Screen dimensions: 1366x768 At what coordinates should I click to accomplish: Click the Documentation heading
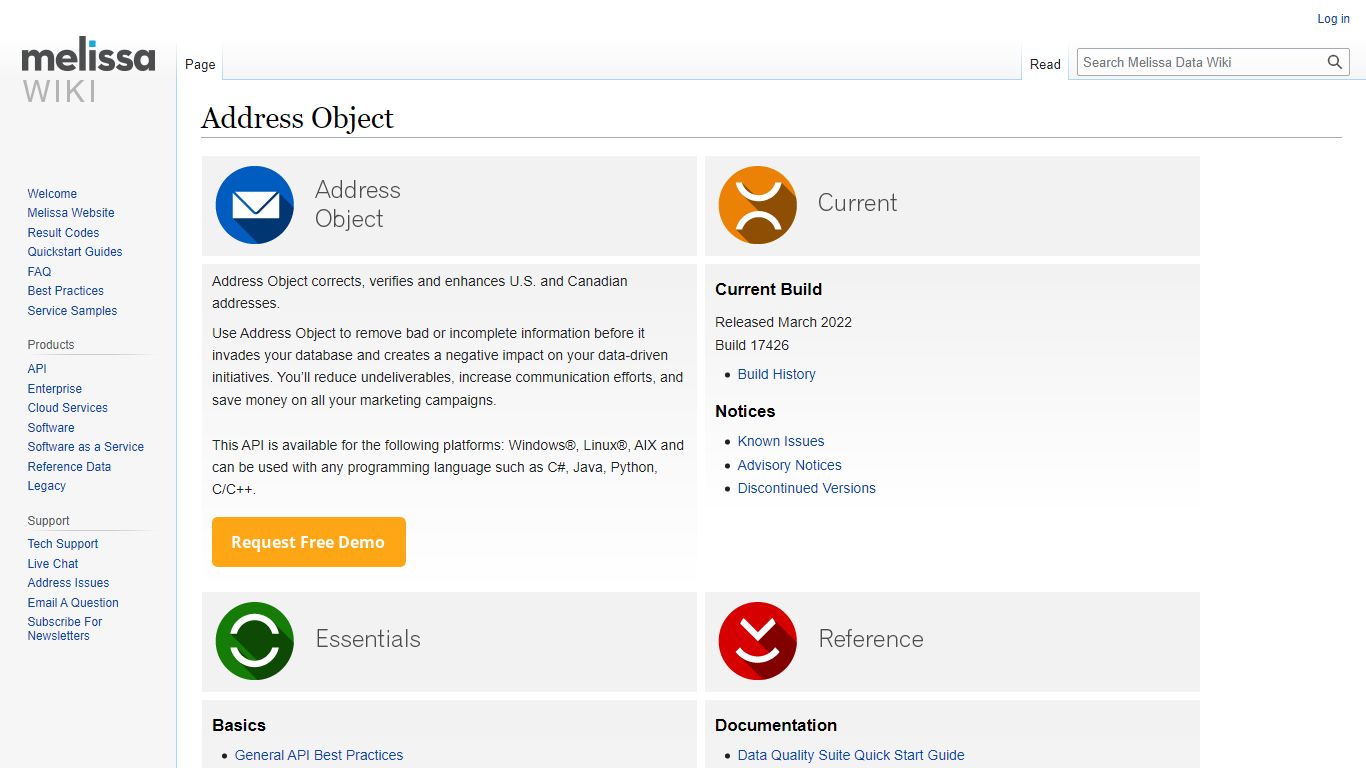776,725
